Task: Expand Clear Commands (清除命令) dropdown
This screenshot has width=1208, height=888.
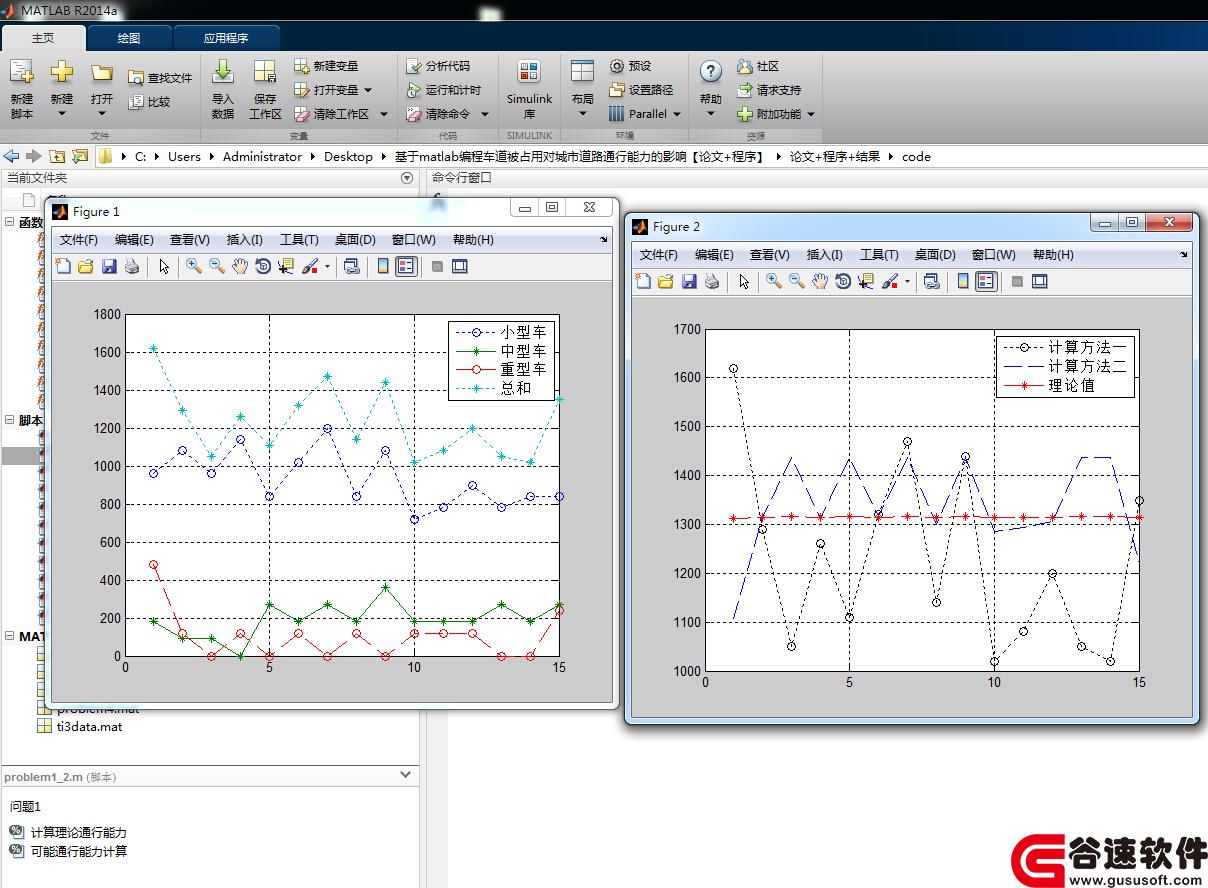Action: point(484,114)
